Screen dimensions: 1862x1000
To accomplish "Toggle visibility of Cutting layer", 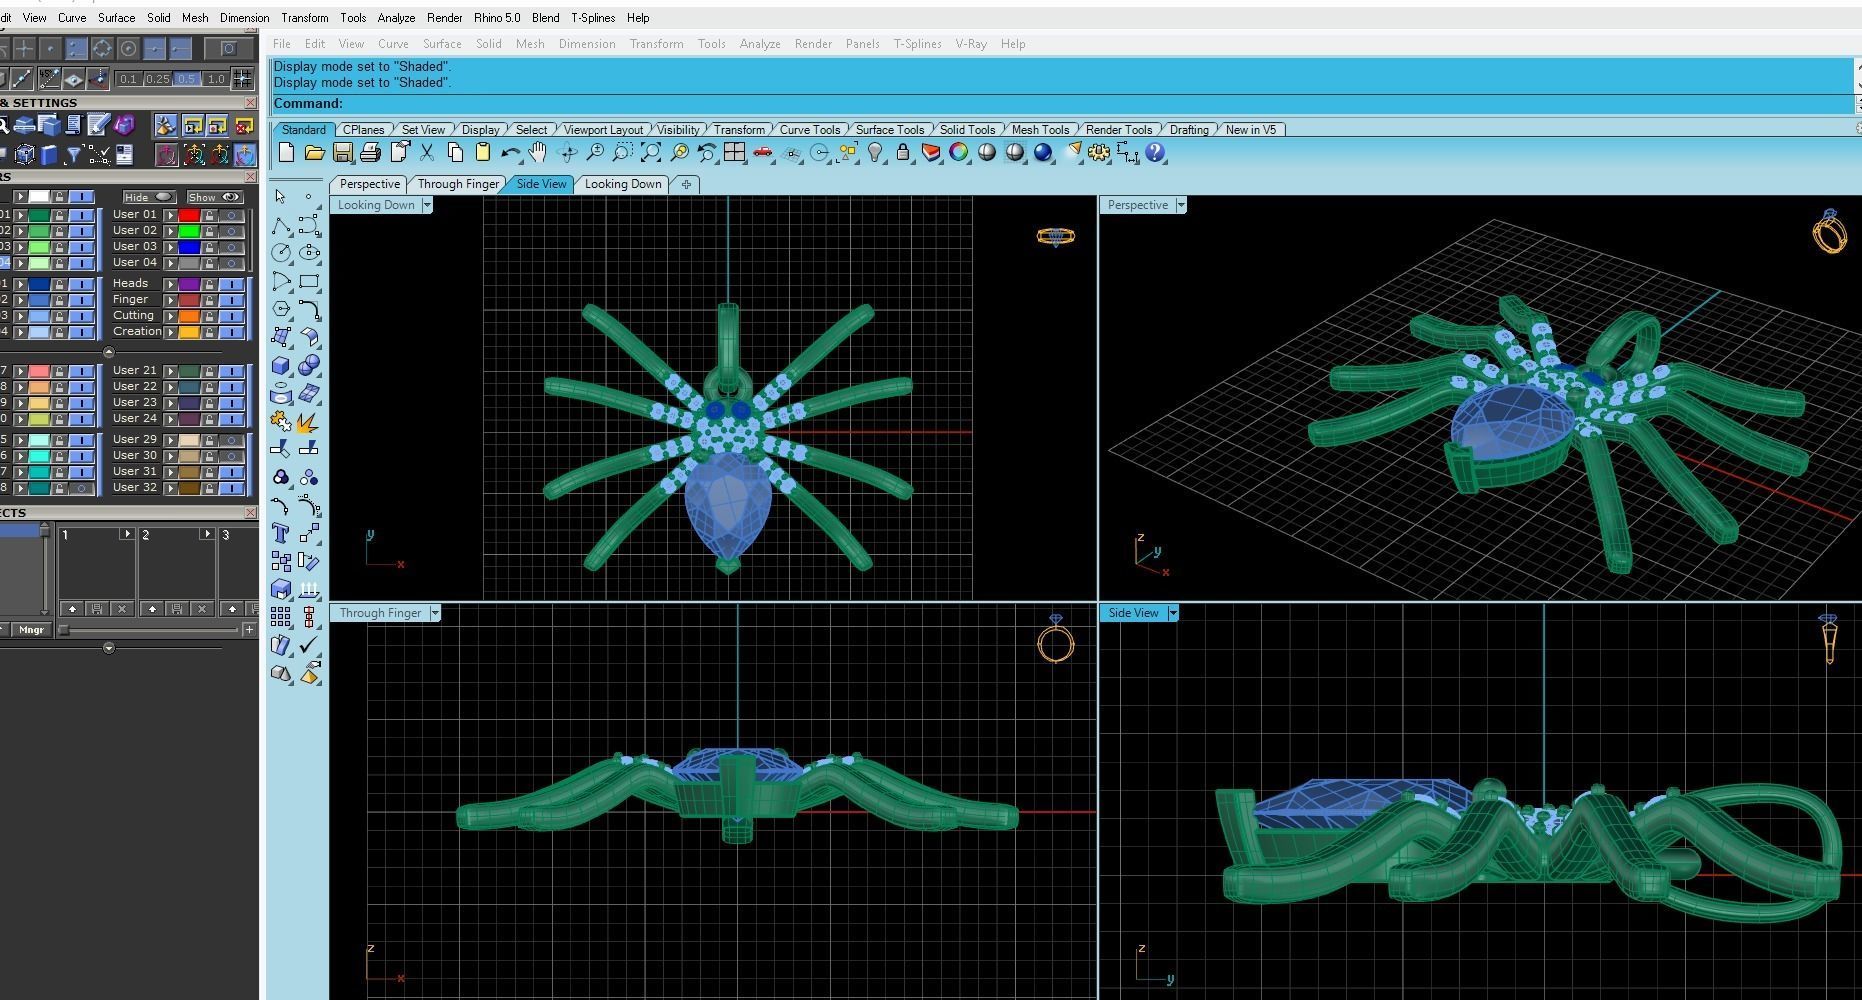I will click(x=232, y=316).
